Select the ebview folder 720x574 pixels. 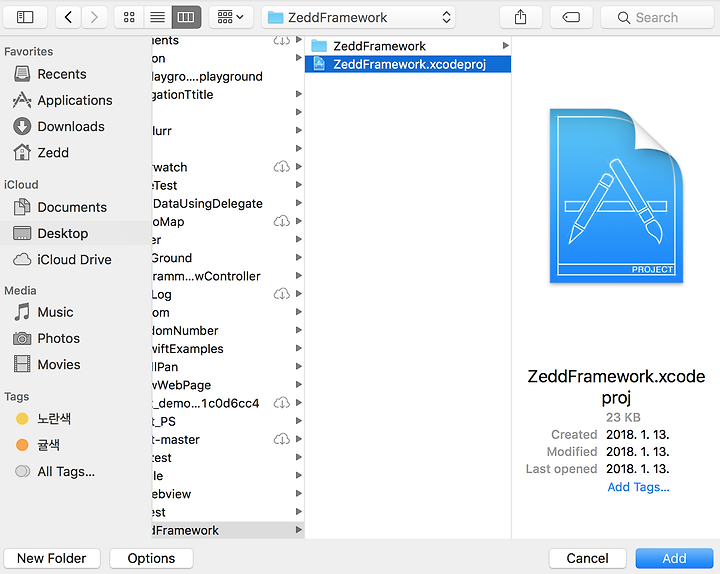(x=228, y=494)
